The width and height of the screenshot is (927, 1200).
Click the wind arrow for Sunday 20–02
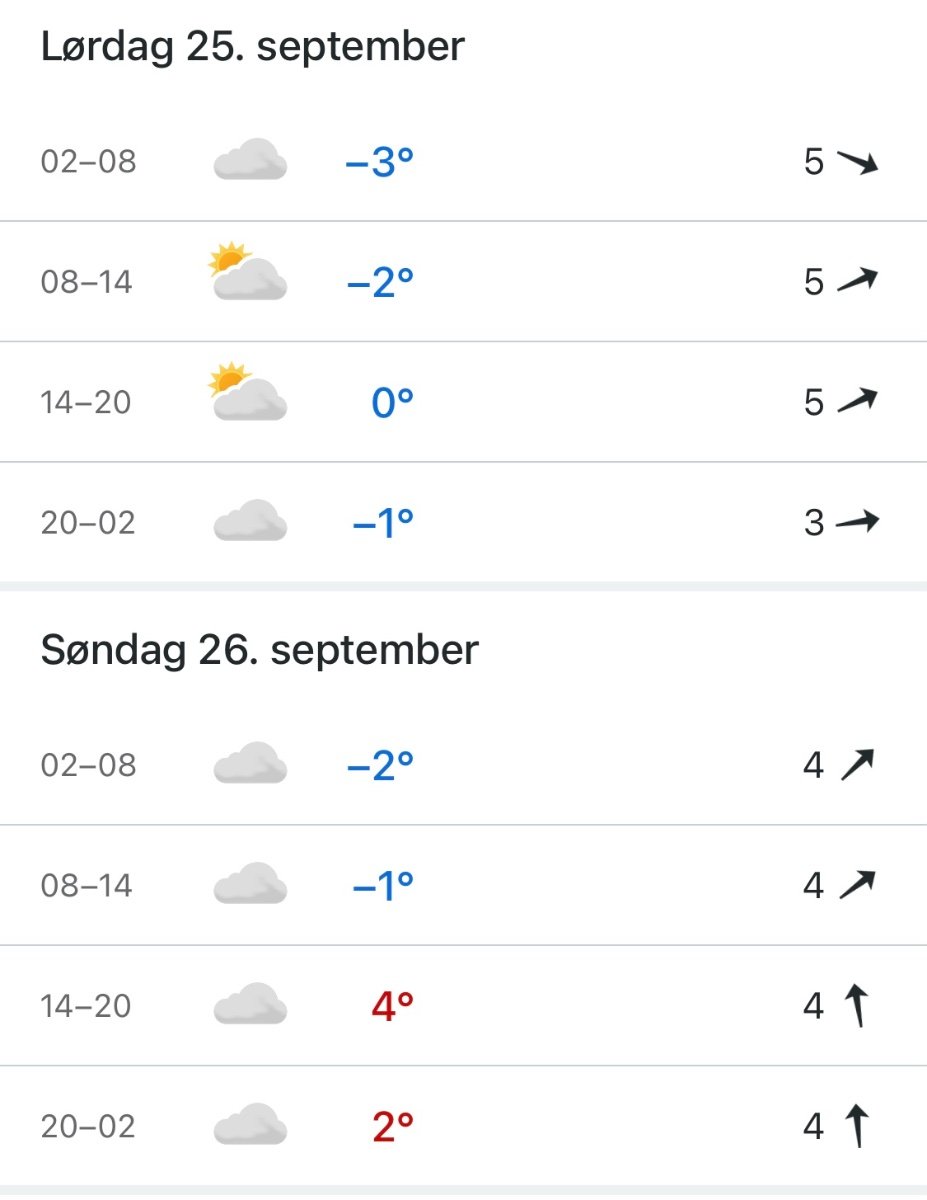854,1127
